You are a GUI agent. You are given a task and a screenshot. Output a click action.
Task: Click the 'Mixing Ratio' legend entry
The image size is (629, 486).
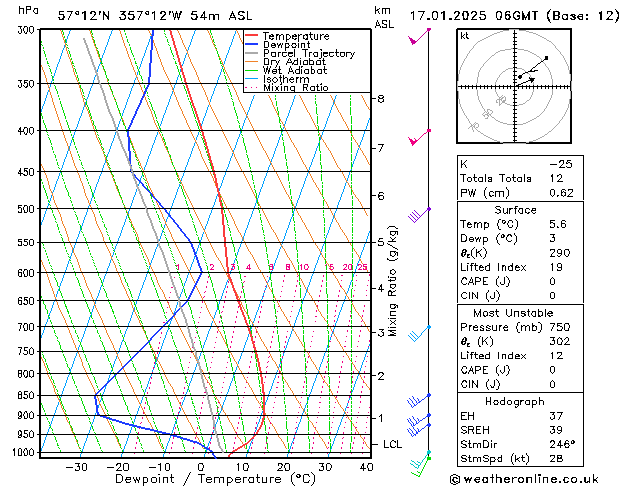[x=287, y=87]
